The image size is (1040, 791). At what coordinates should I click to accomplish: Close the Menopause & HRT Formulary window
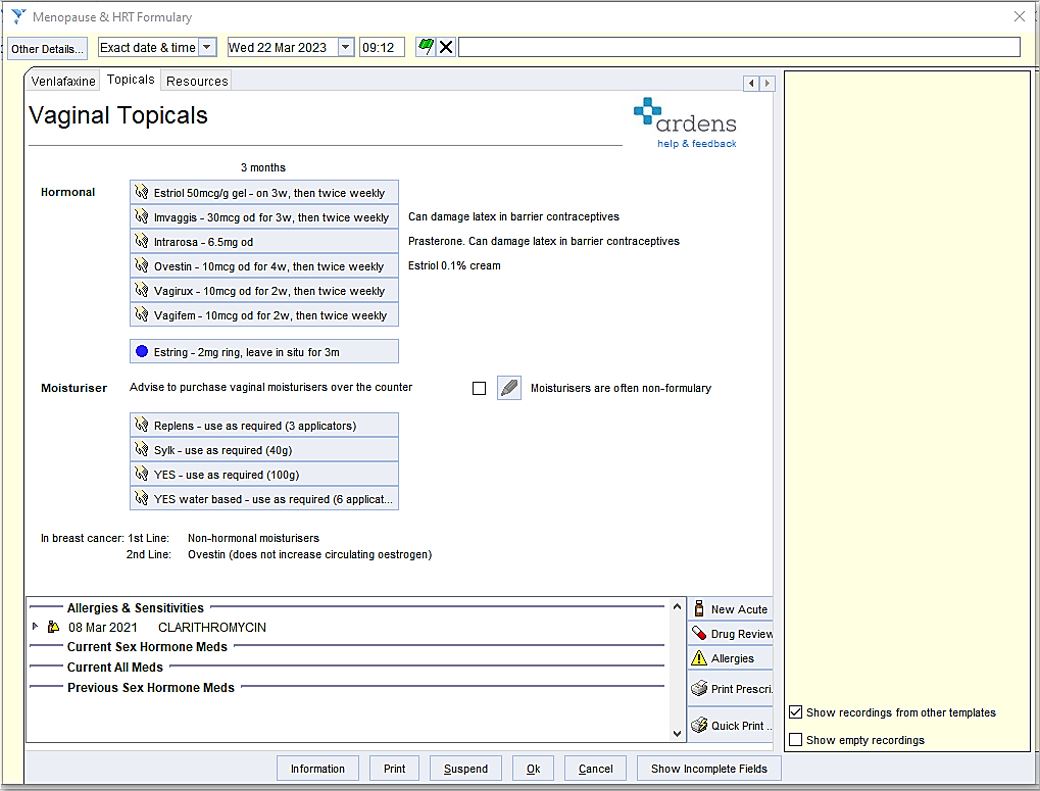point(1019,16)
